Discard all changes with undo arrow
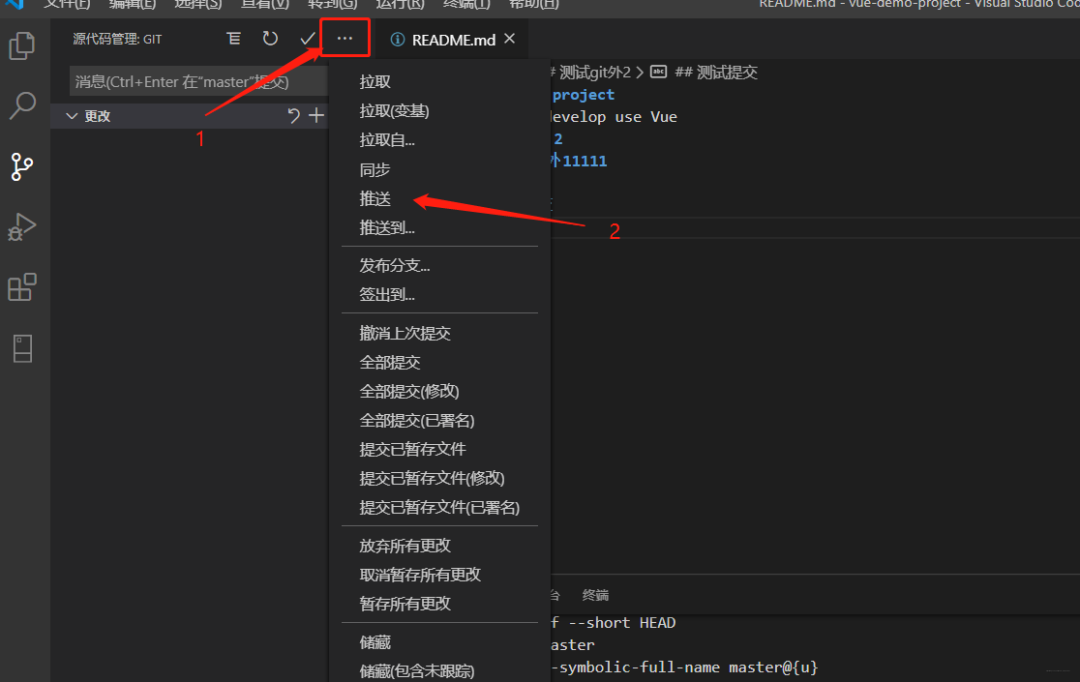Screen dimensions: 1080x682 coord(293,115)
